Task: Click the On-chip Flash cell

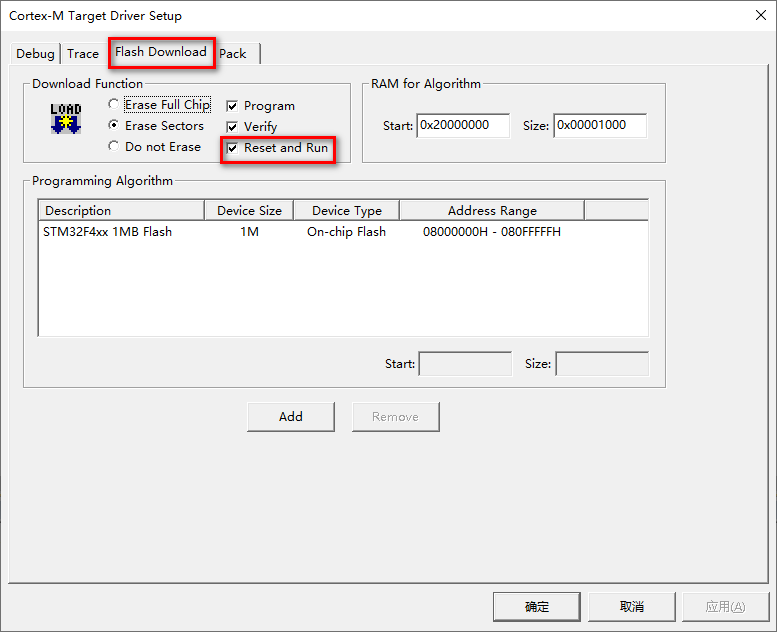Action: click(346, 232)
